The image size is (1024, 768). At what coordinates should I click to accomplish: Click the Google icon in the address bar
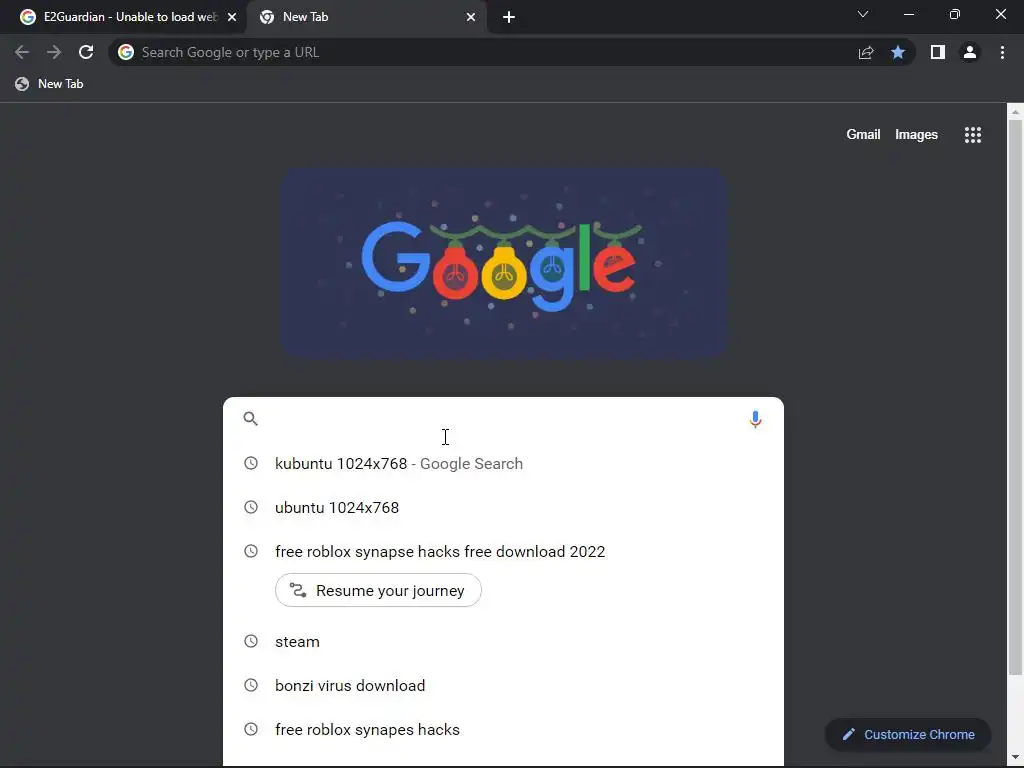[126, 52]
